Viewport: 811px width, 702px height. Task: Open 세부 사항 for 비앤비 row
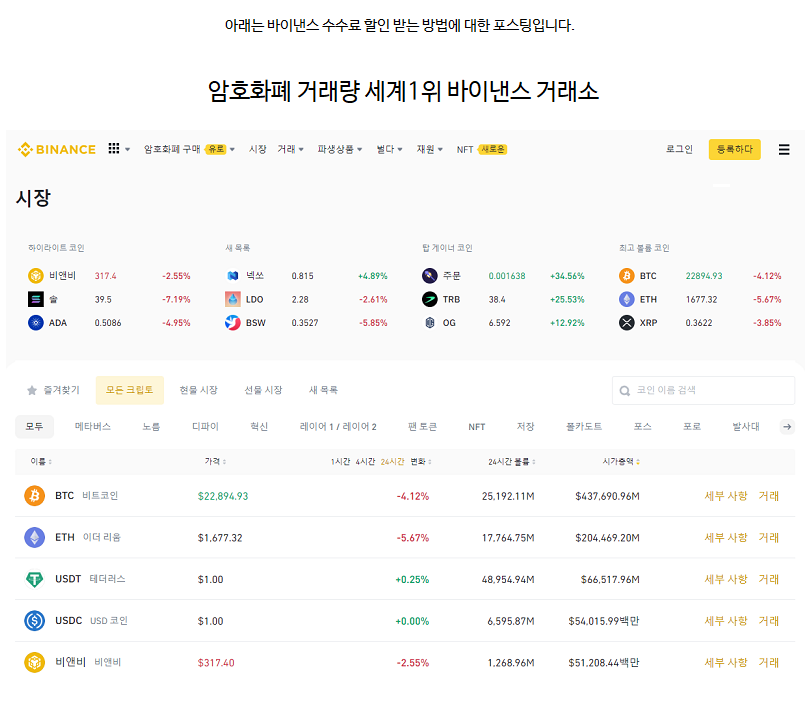pos(726,662)
